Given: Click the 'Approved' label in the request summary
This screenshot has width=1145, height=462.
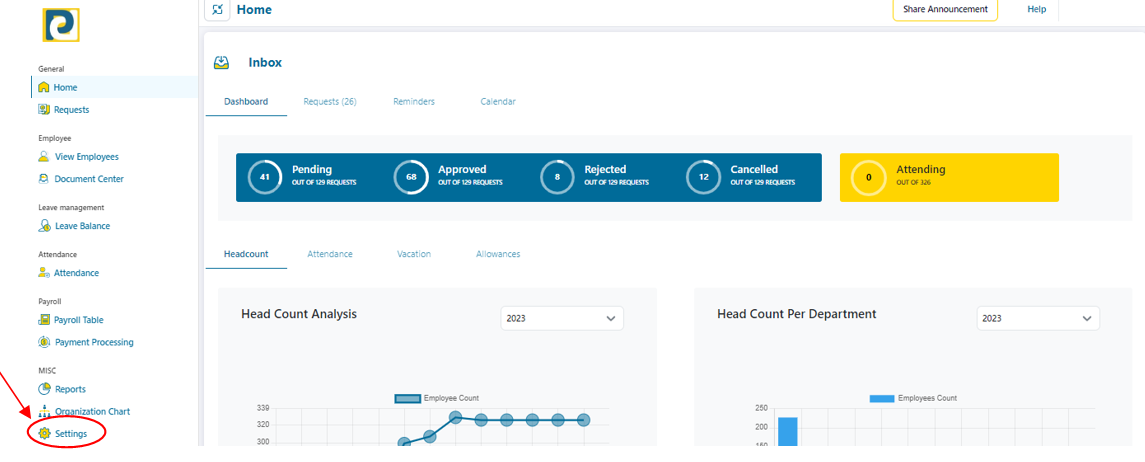Looking at the screenshot, I should pos(462,169).
